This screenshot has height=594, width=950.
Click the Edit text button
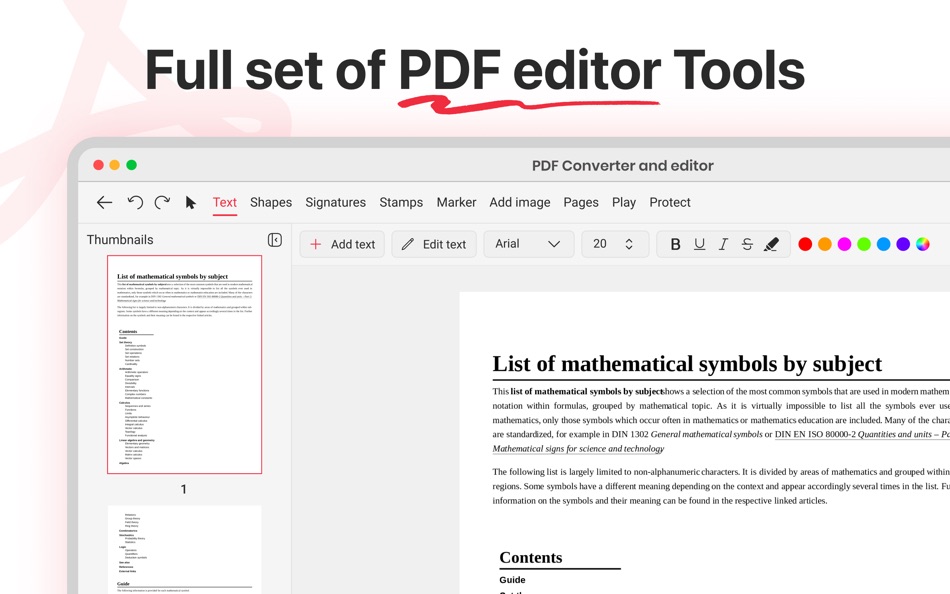click(x=434, y=244)
